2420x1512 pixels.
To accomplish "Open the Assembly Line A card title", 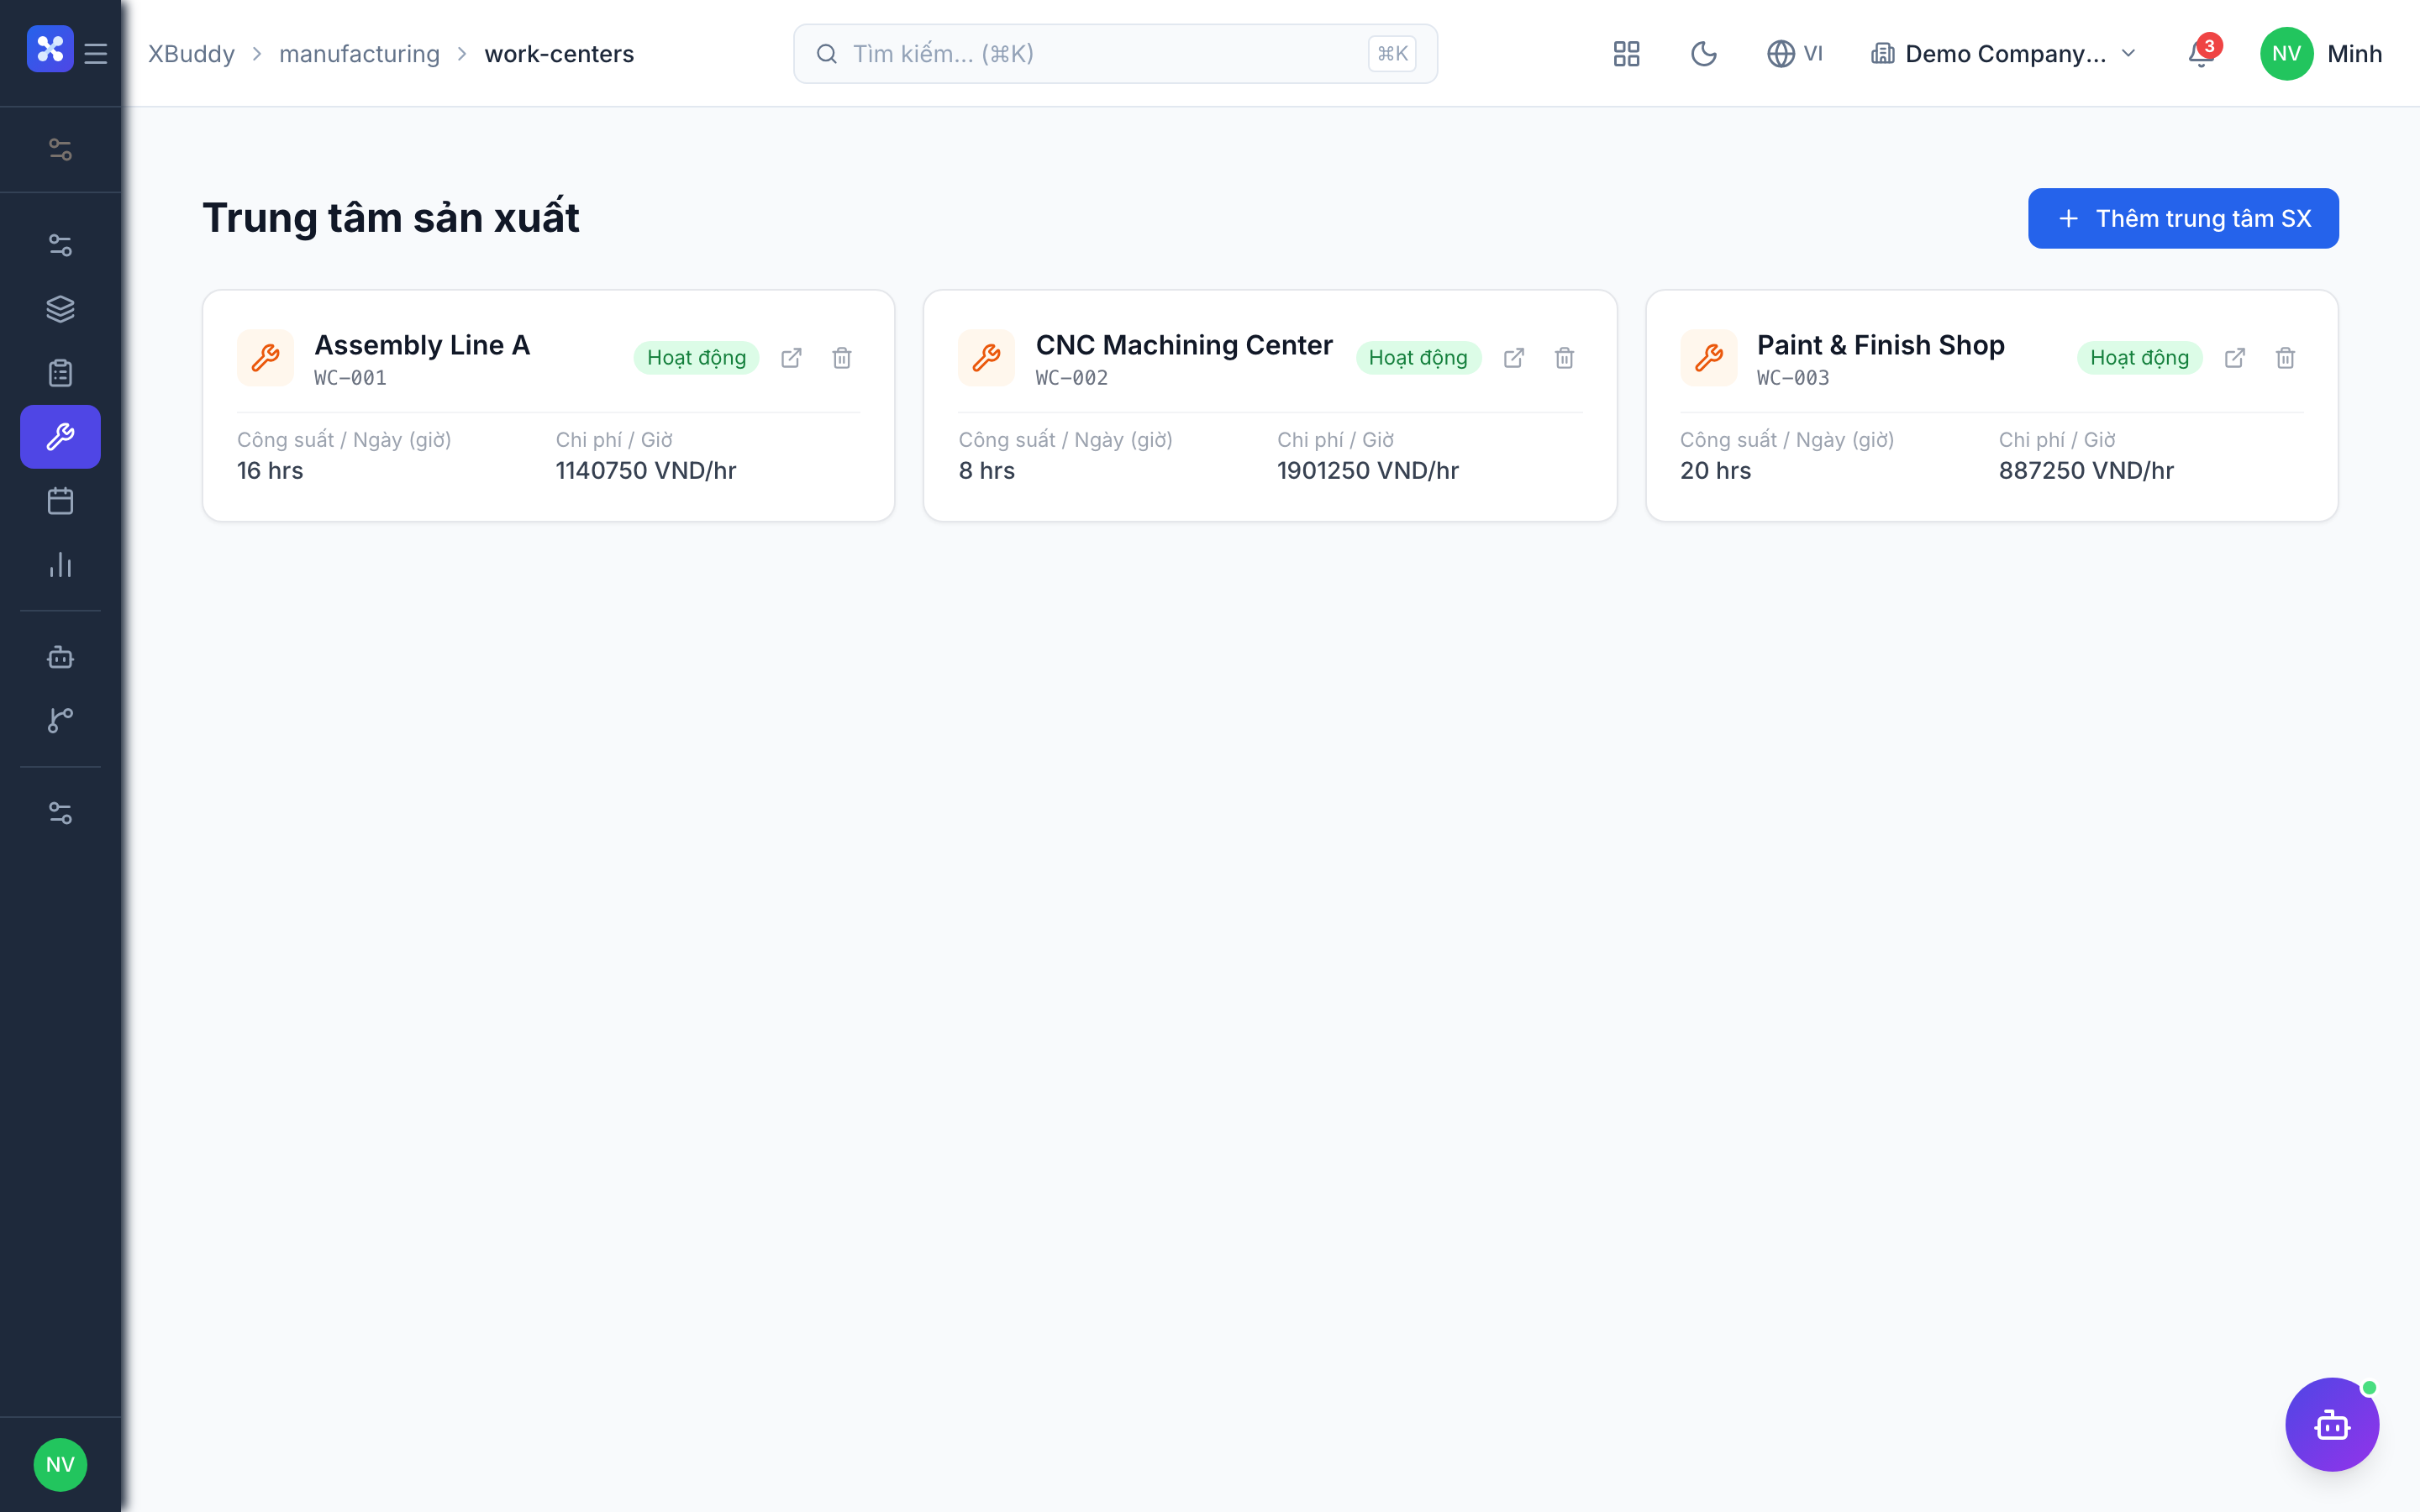I will 422,345.
